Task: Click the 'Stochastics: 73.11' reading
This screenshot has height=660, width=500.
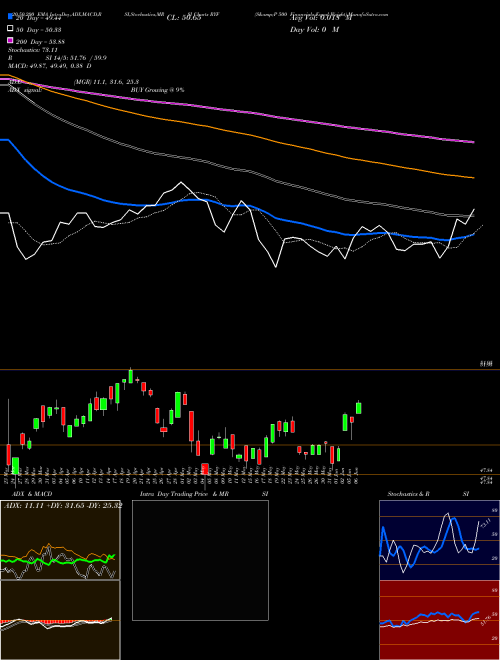Action: pyautogui.click(x=33, y=50)
